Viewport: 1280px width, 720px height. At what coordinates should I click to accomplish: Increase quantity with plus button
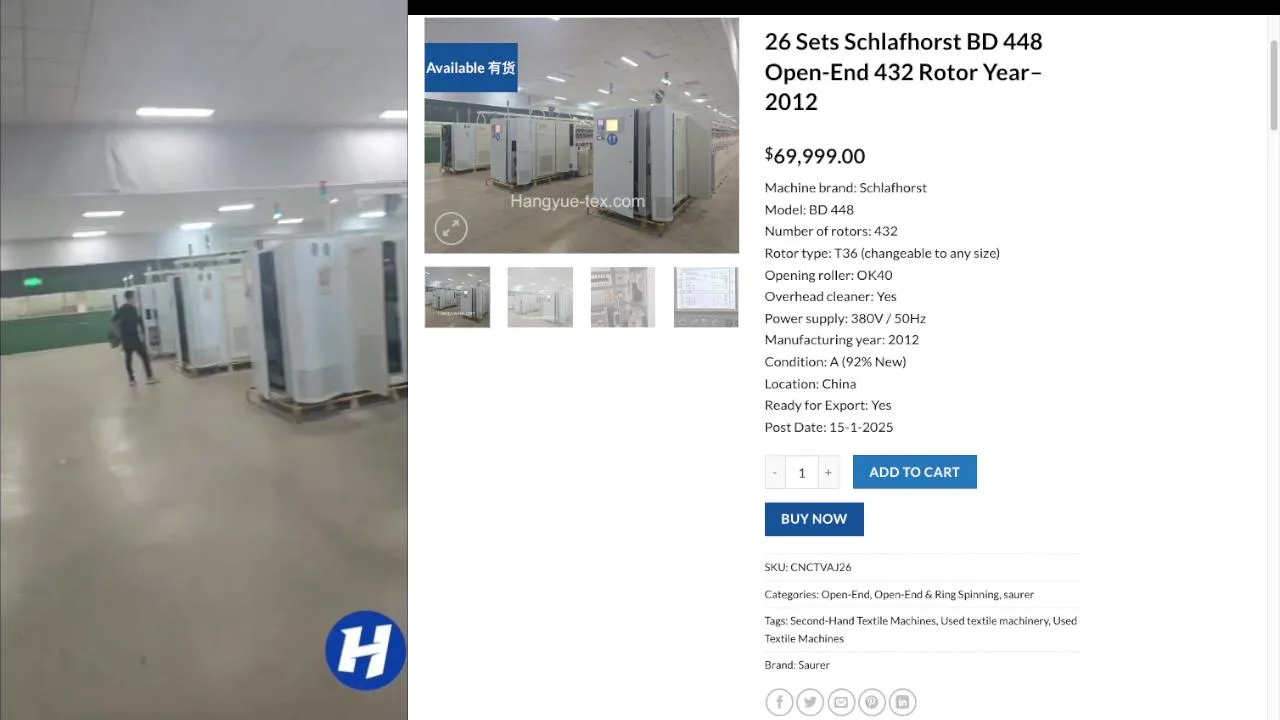pos(828,472)
